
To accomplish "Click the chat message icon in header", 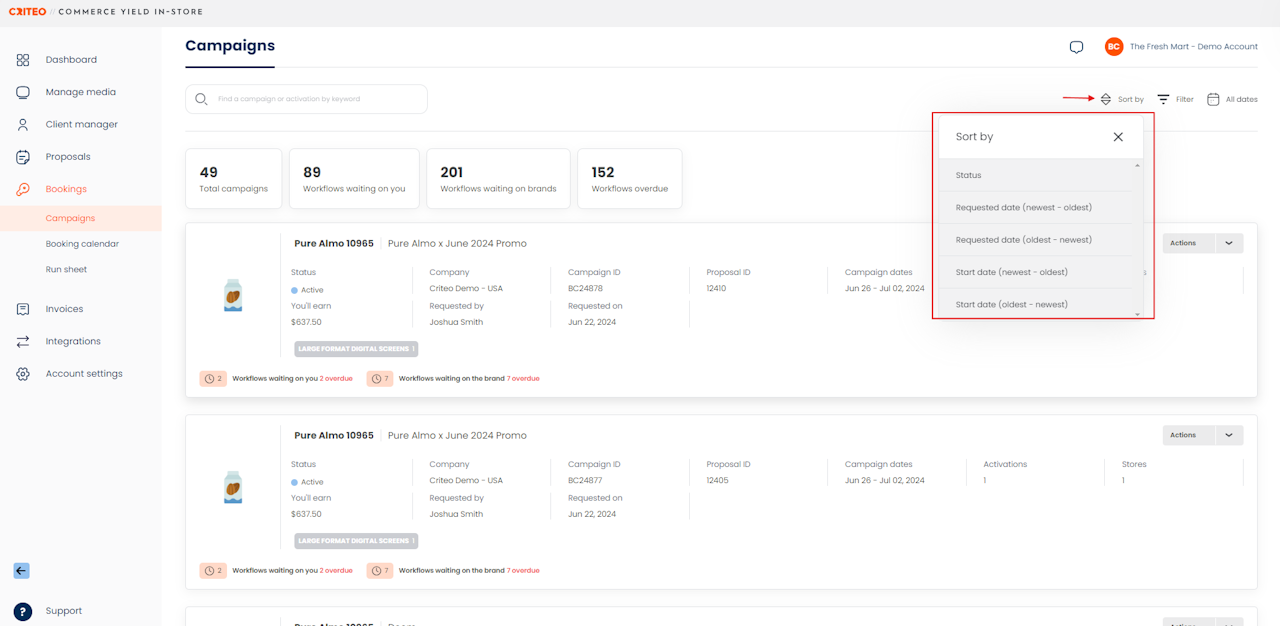I will 1076,47.
